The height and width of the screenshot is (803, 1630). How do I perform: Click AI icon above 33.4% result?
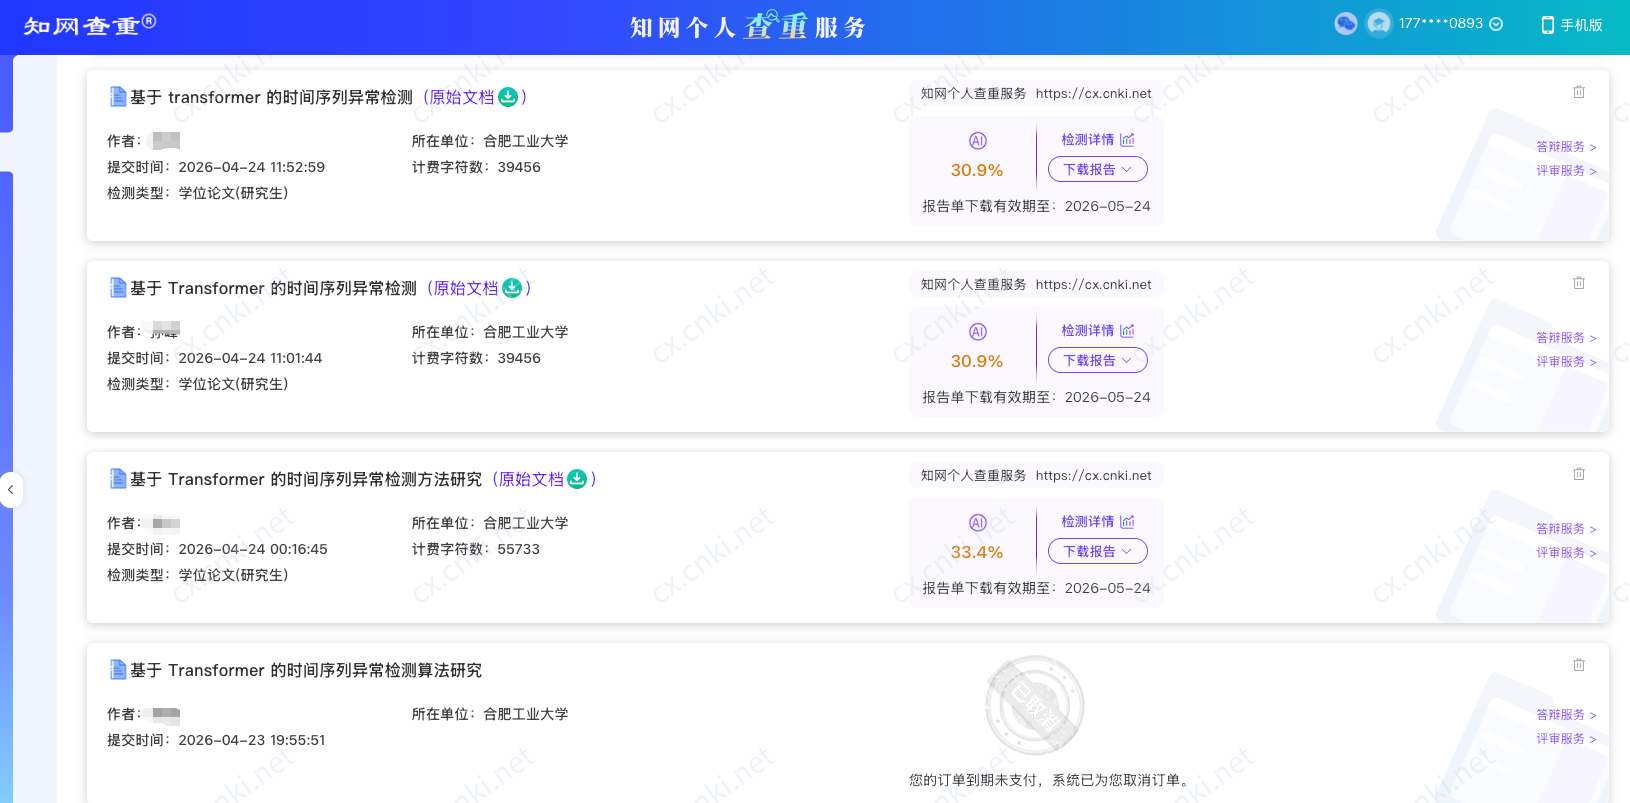pos(978,522)
